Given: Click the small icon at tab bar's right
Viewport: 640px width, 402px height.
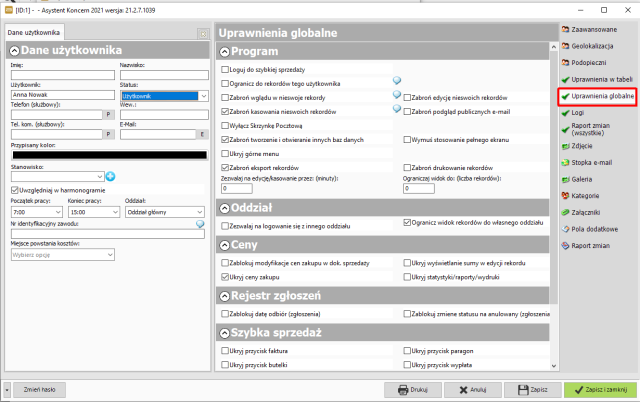Looking at the screenshot, I should point(203,34).
